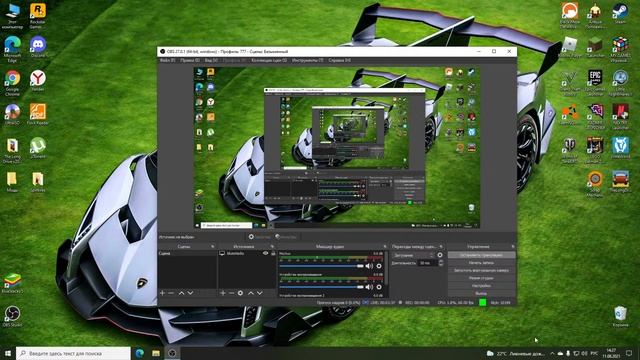The height and width of the screenshot is (360, 640).
Task: Pop out the Controls dock icon
Action: pyautogui.click(x=513, y=247)
